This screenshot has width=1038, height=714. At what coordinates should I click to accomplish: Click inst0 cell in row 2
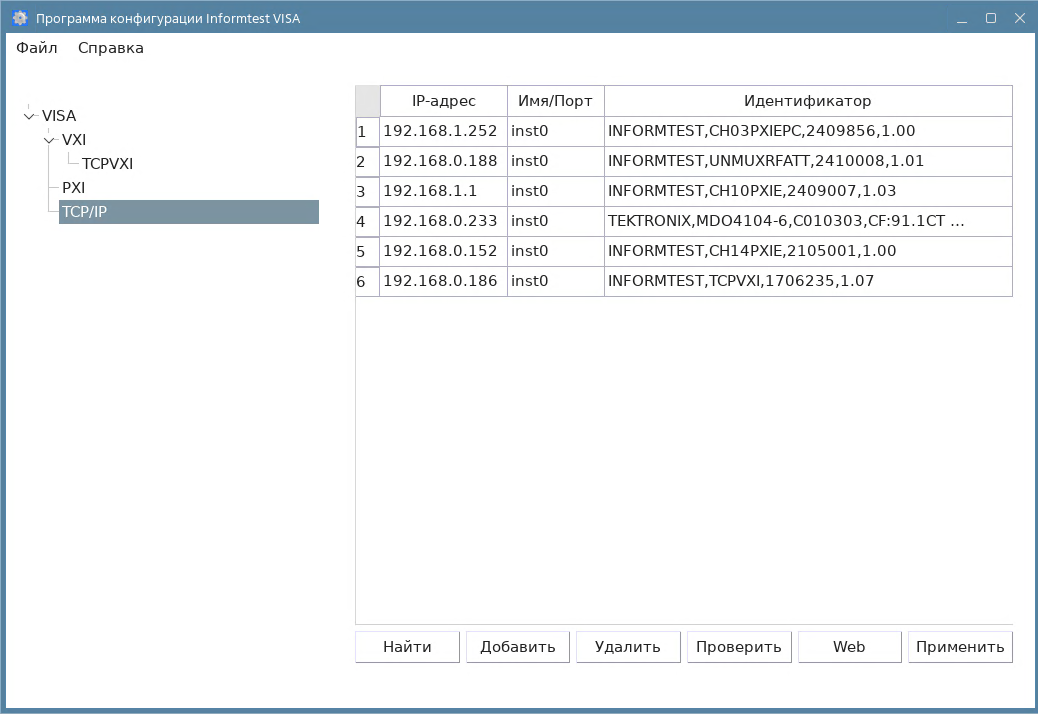[555, 161]
